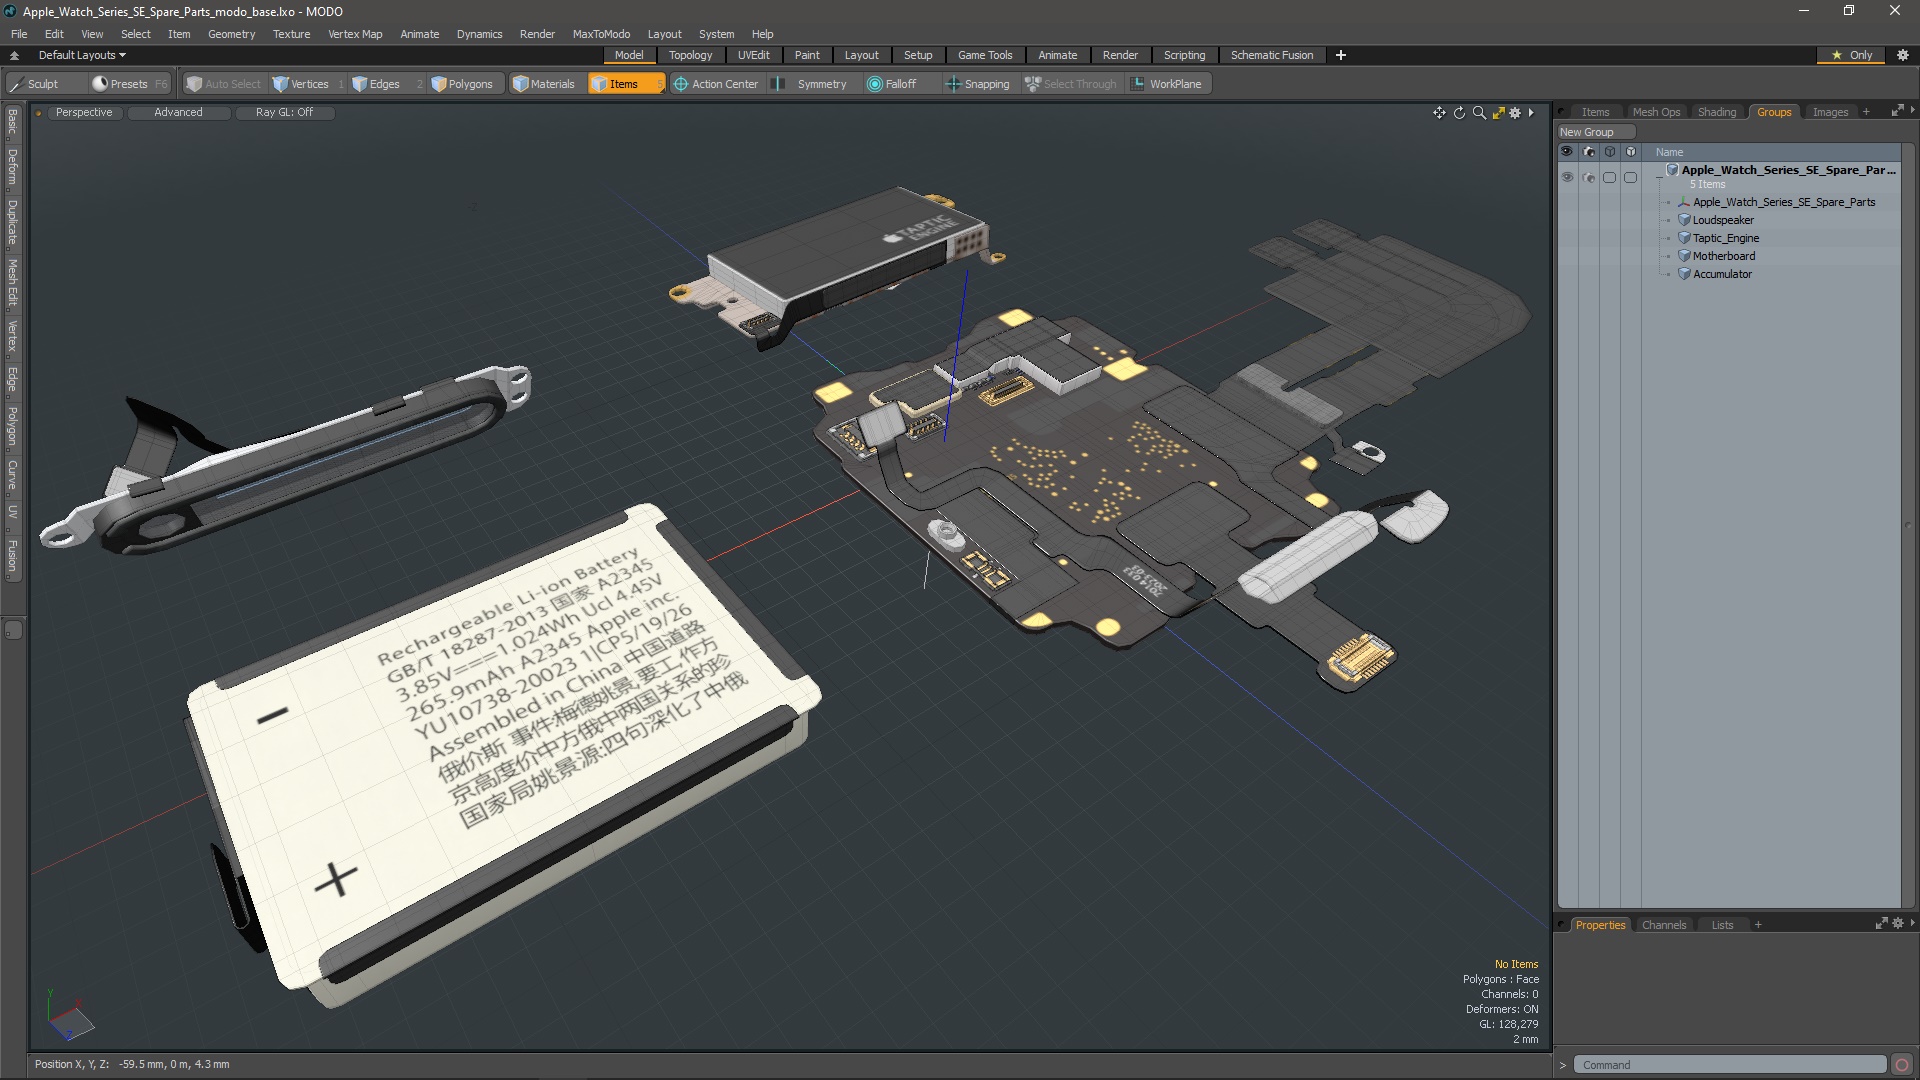Image resolution: width=1920 pixels, height=1080 pixels.
Task: Toggle visibility eye of the Apple_Watch group
Action: pos(1567,177)
